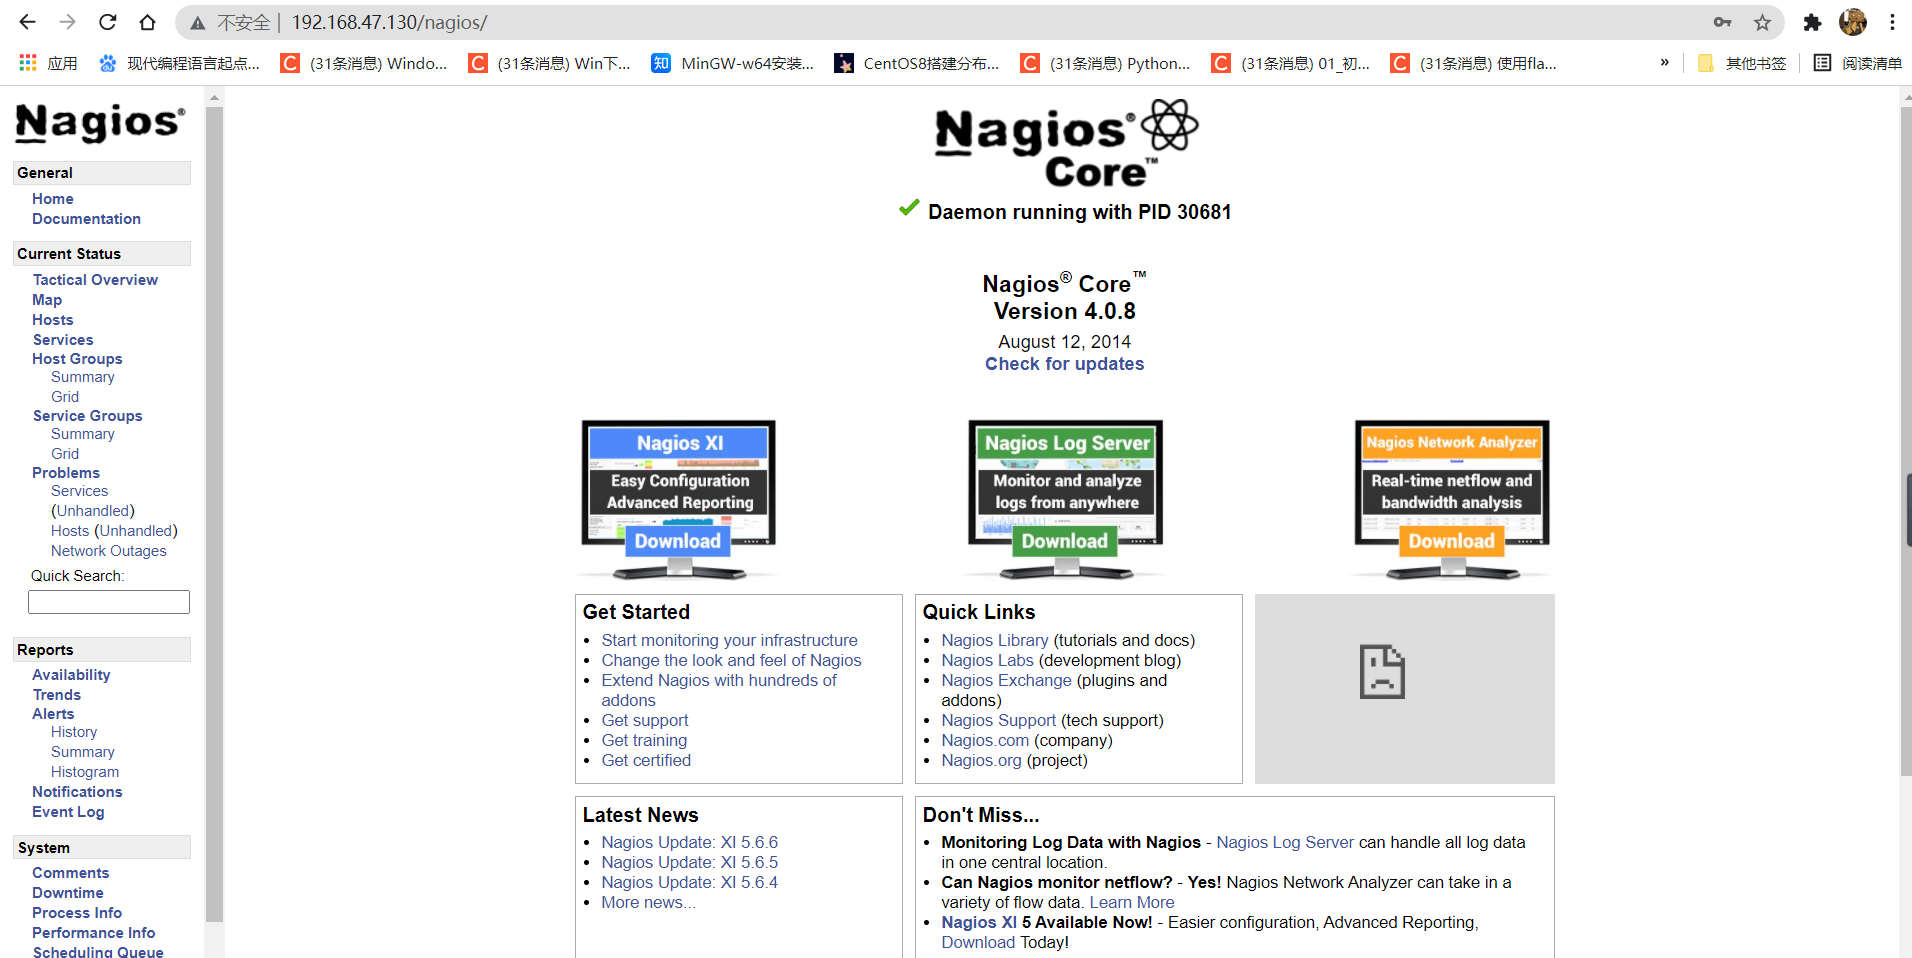Open the Downtime page
The width and height of the screenshot is (1912, 958).
point(68,893)
